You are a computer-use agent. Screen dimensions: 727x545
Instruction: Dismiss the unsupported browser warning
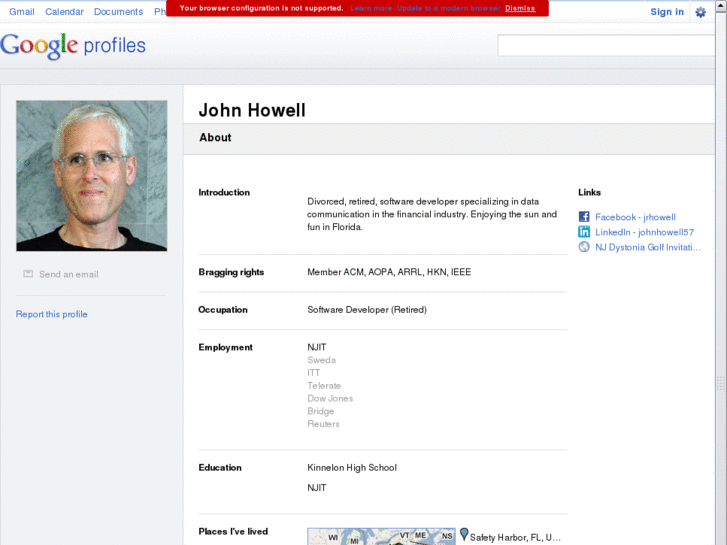(x=520, y=8)
